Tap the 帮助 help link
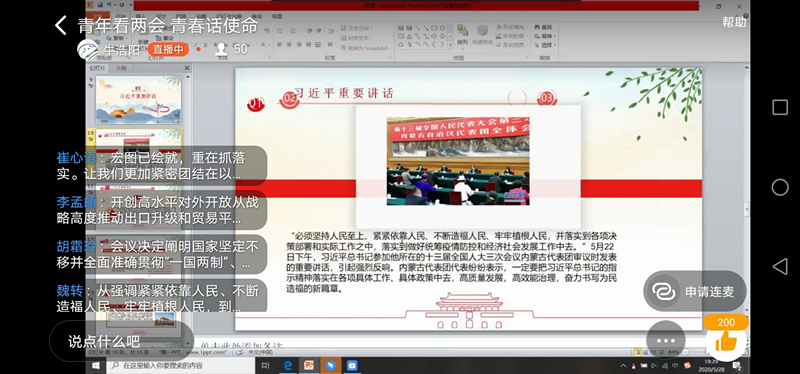Viewport: 800px width, 374px height. pyautogui.click(x=734, y=22)
